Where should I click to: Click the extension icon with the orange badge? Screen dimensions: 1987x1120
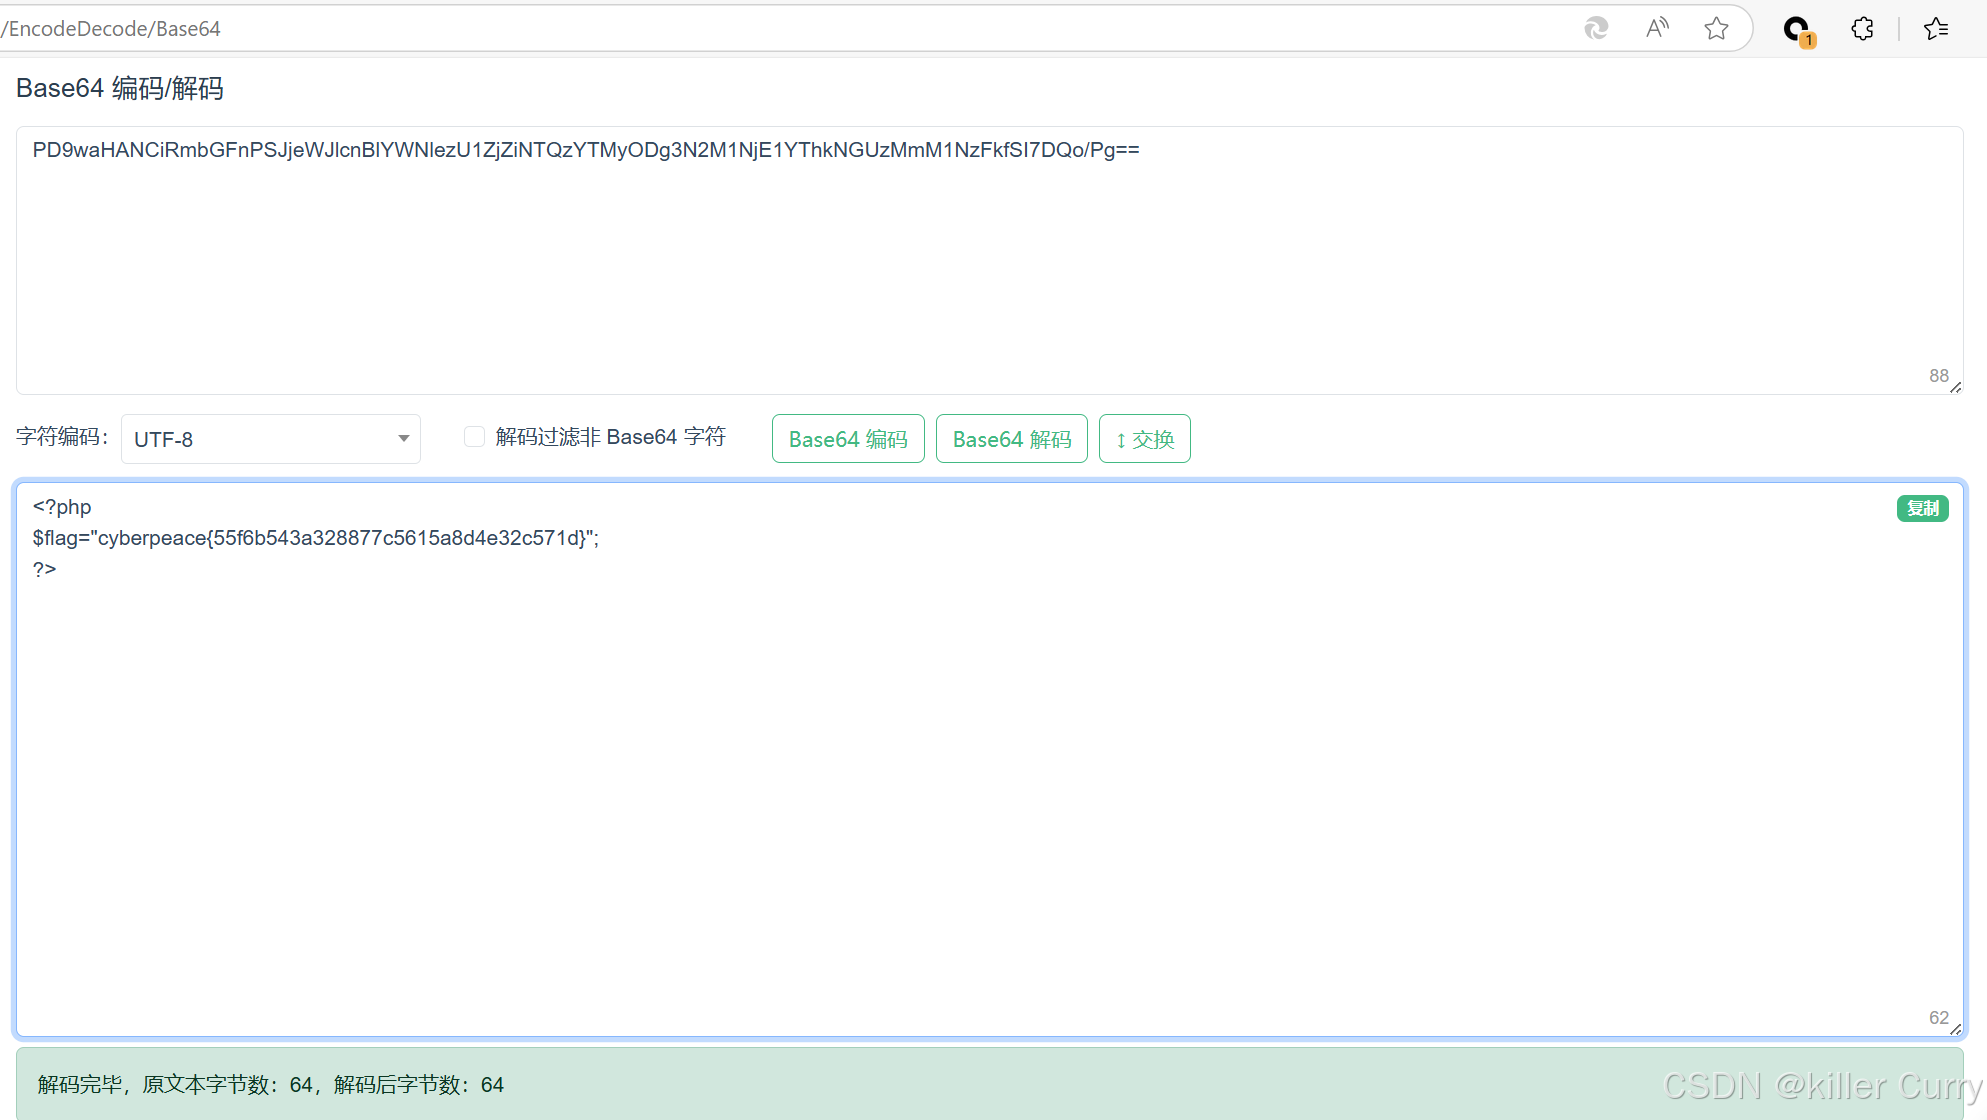[x=1798, y=30]
